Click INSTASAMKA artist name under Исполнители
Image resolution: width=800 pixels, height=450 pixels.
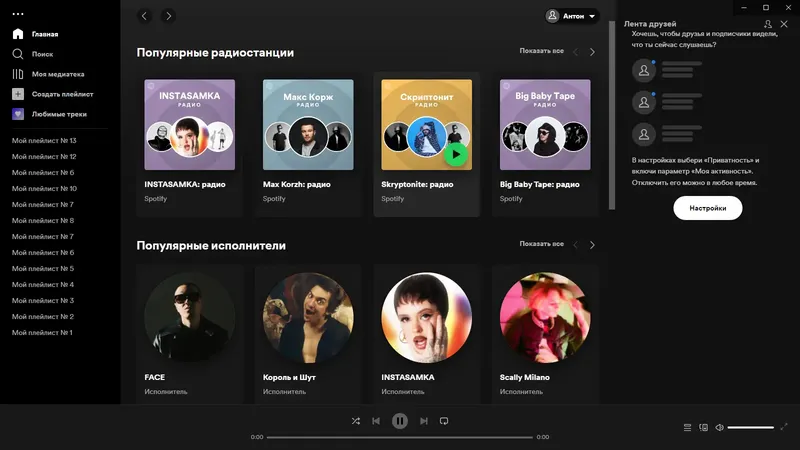[x=408, y=378]
